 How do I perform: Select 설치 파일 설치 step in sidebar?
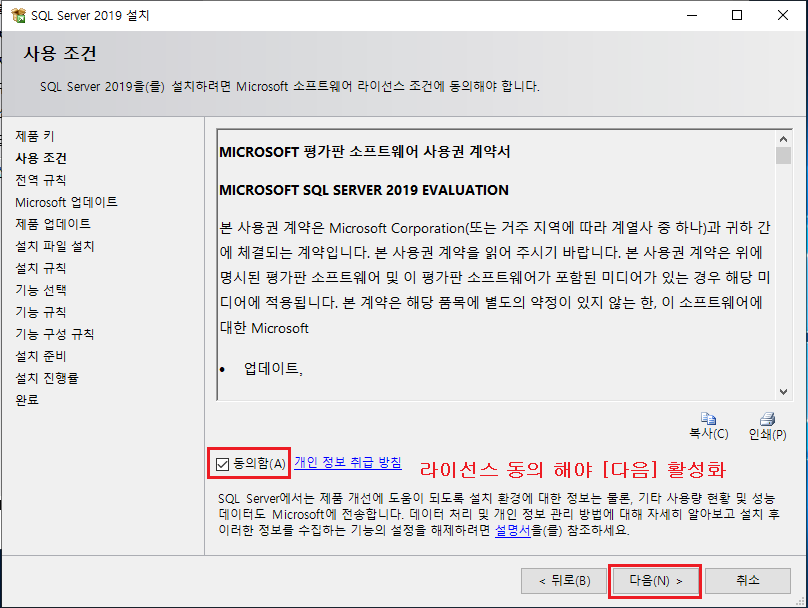click(x=55, y=246)
